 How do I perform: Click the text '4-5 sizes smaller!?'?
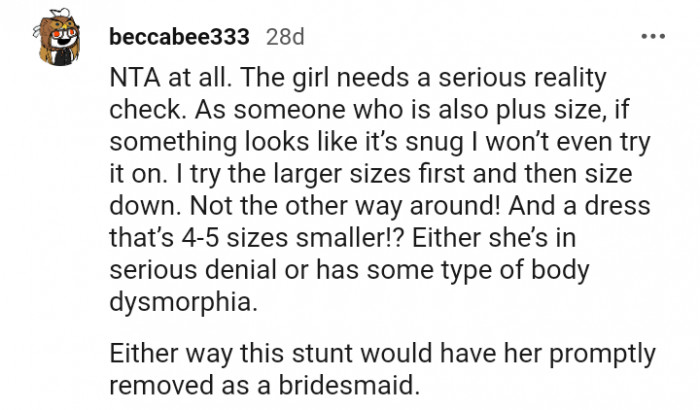(292, 238)
